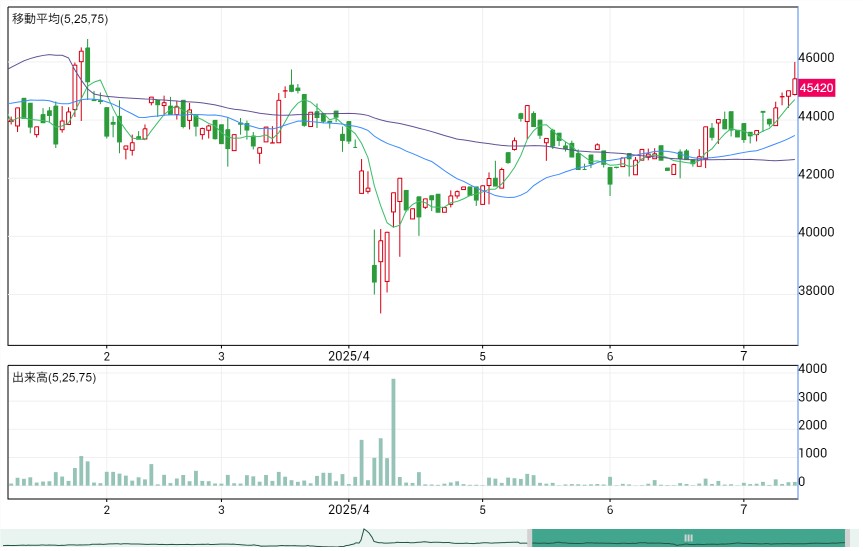Click the 1000 volume axis label
This screenshot has height=551, width=863.
point(813,454)
